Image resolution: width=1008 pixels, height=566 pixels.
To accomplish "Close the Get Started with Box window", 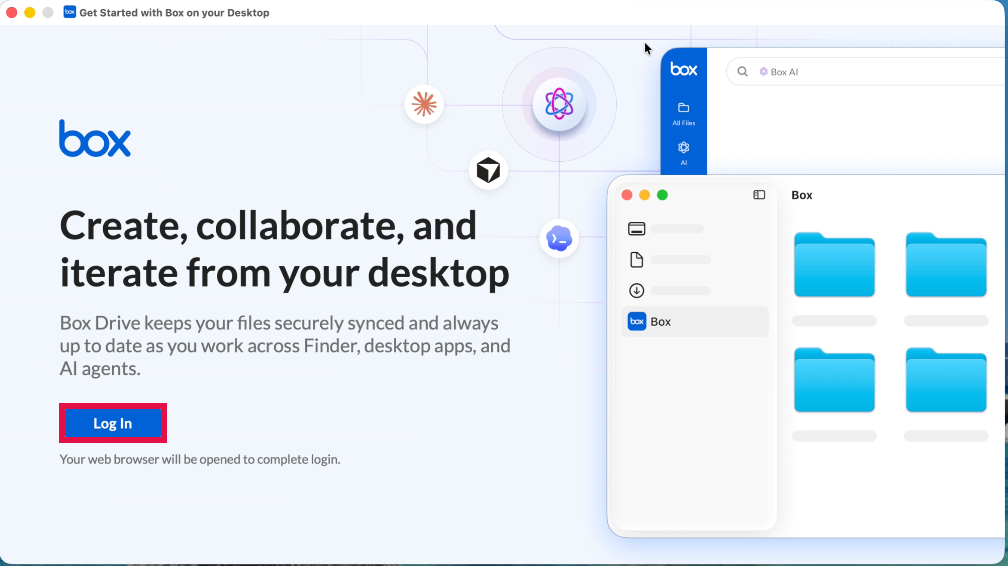I will tap(12, 12).
